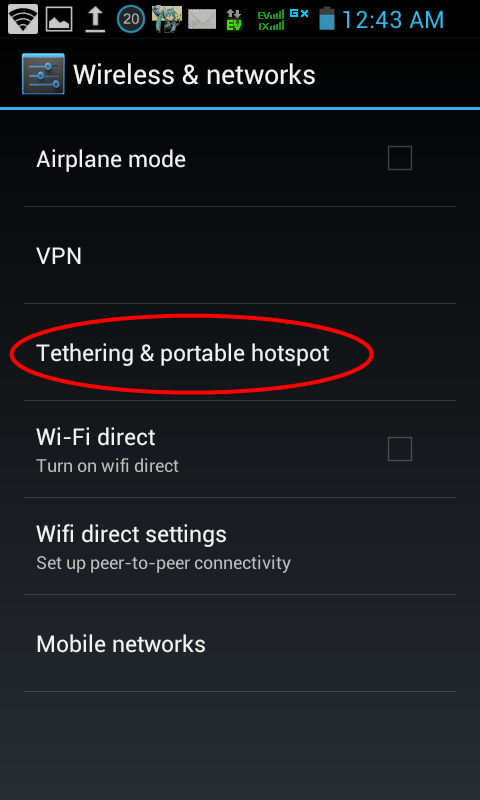This screenshot has width=480, height=800.
Task: Tap the Wi-Fi direct row label
Action: tap(96, 437)
